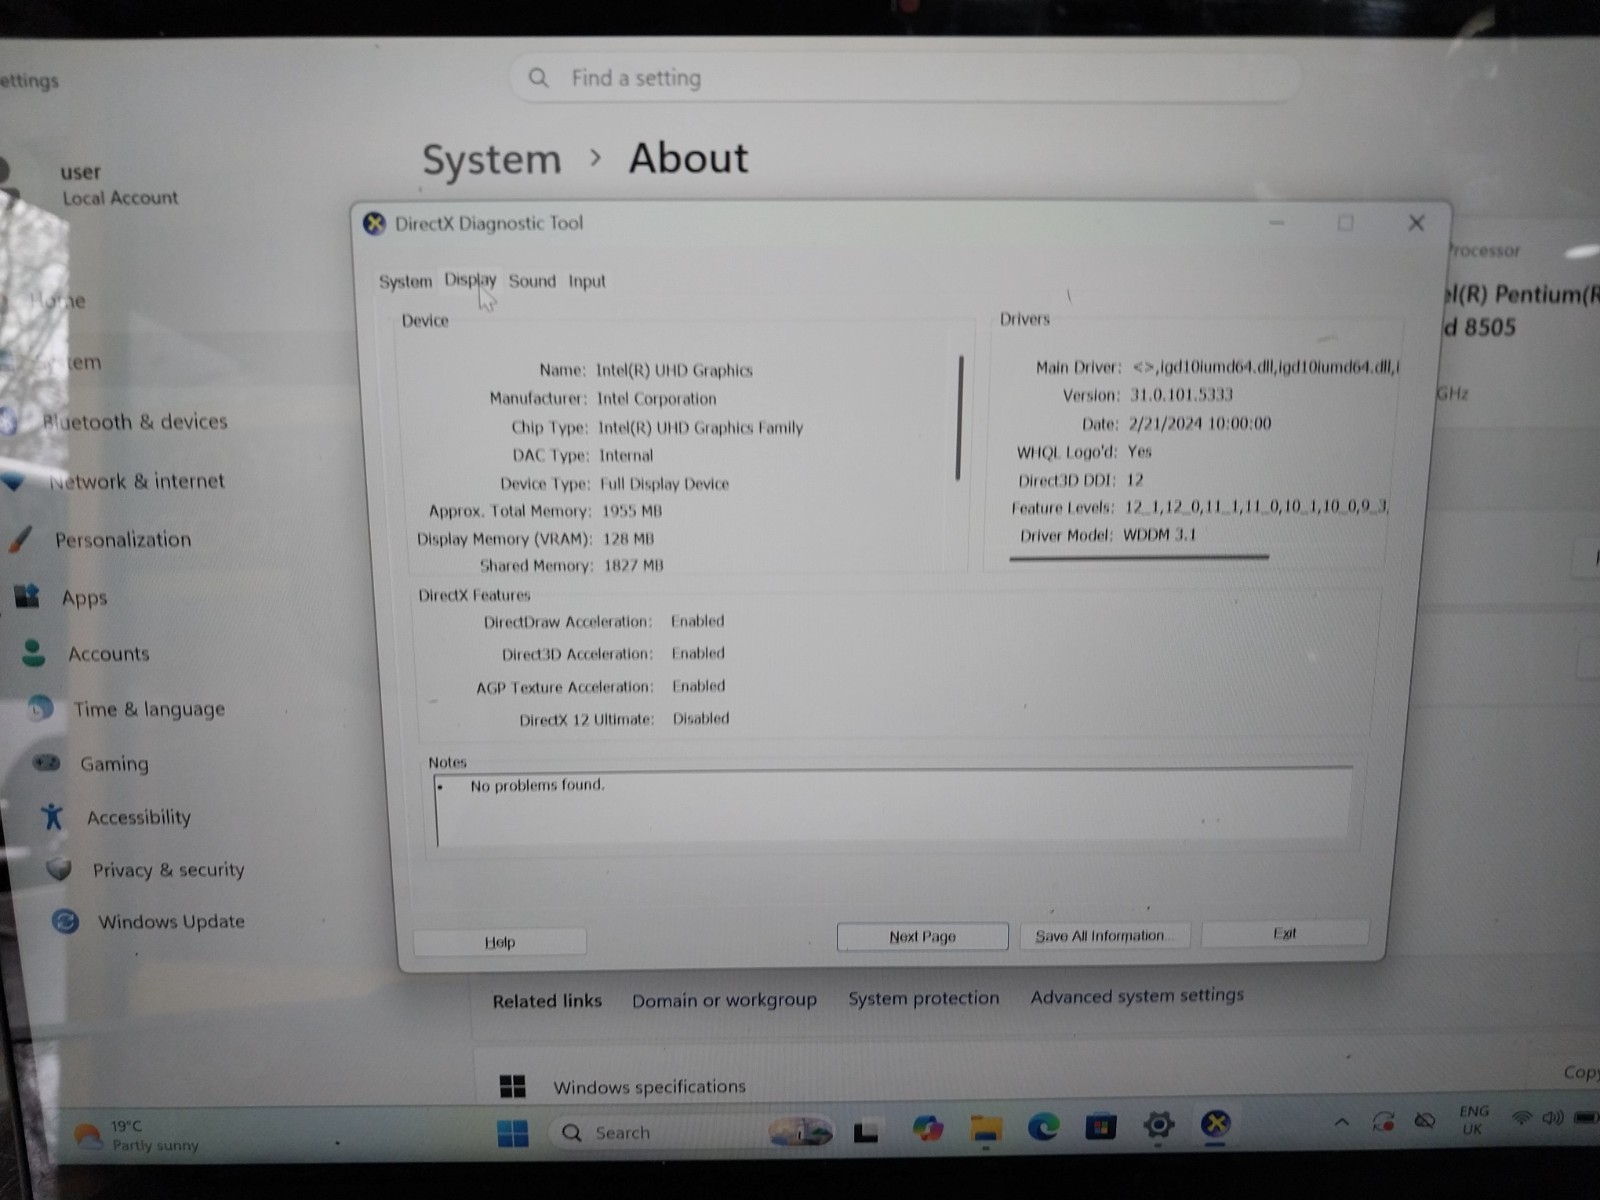Click the Drivers panel horizontal scrollbar

pos(1139,557)
